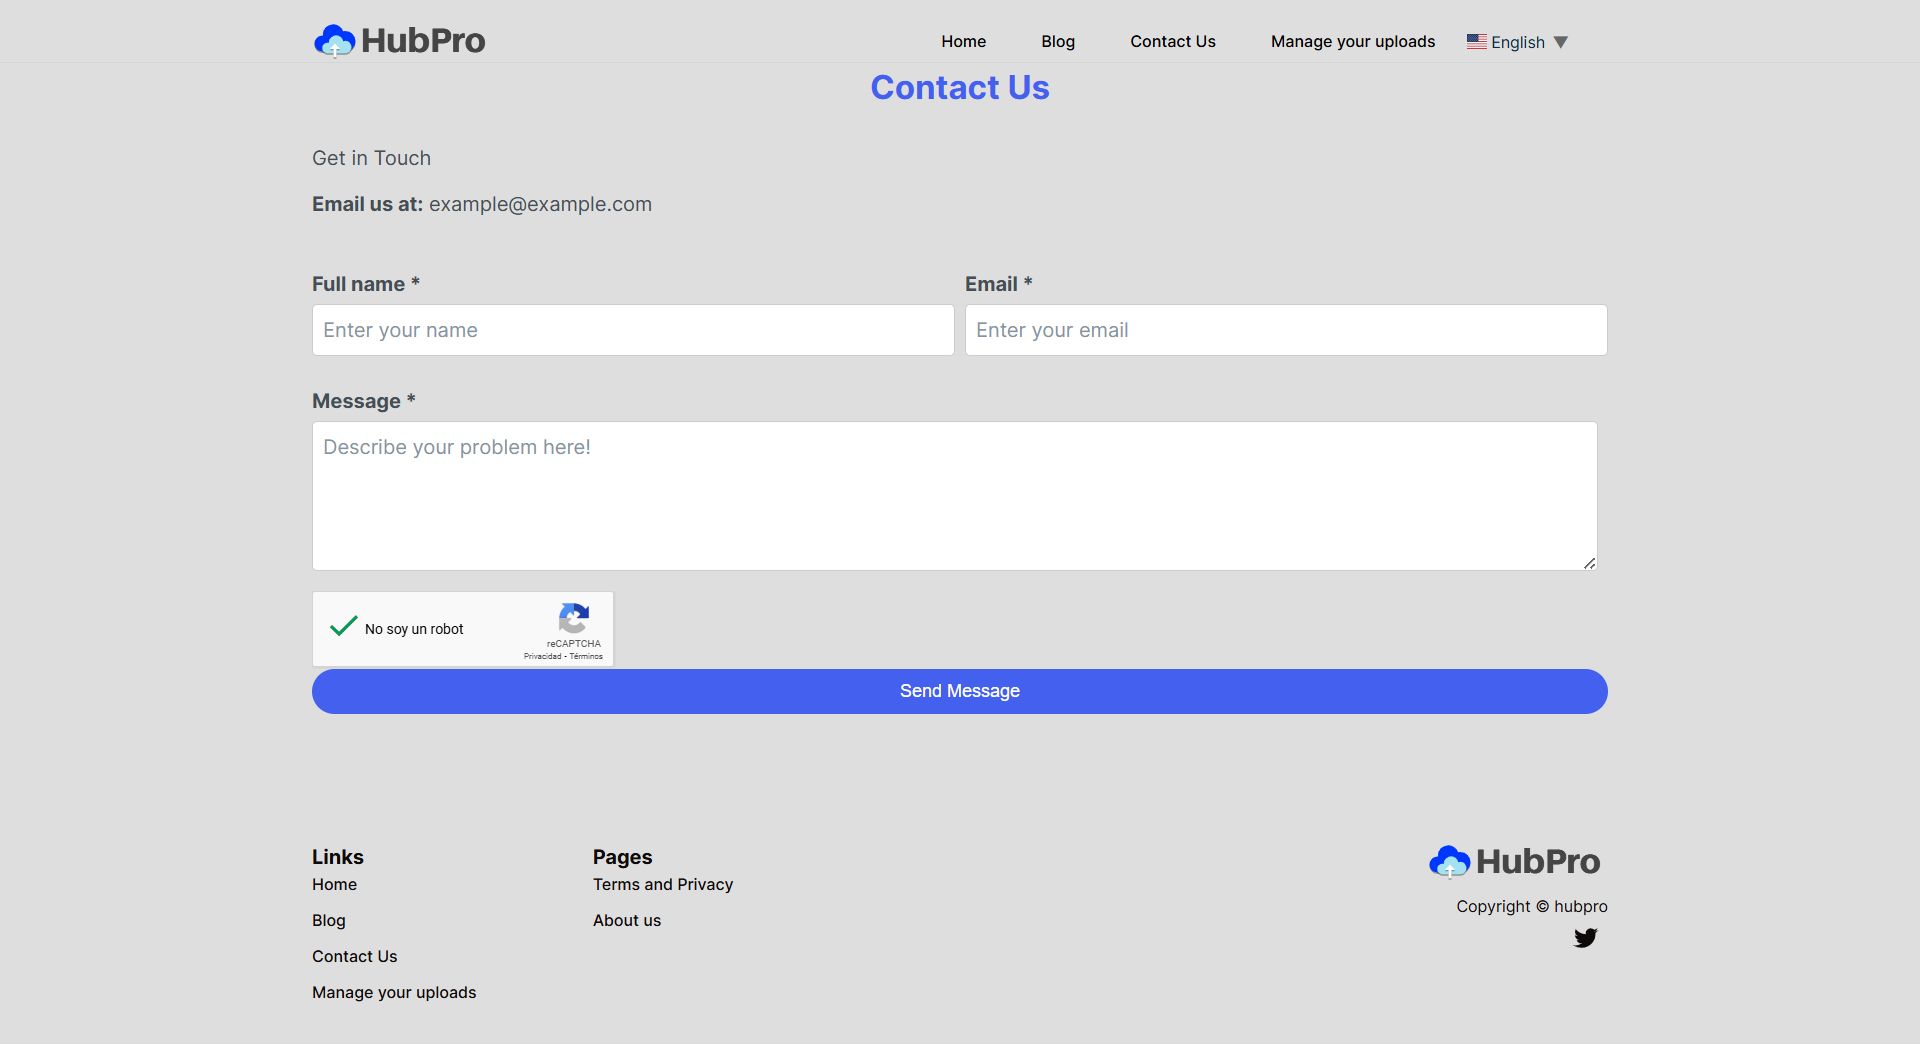Open the Twitter bird icon in footer

click(x=1585, y=938)
